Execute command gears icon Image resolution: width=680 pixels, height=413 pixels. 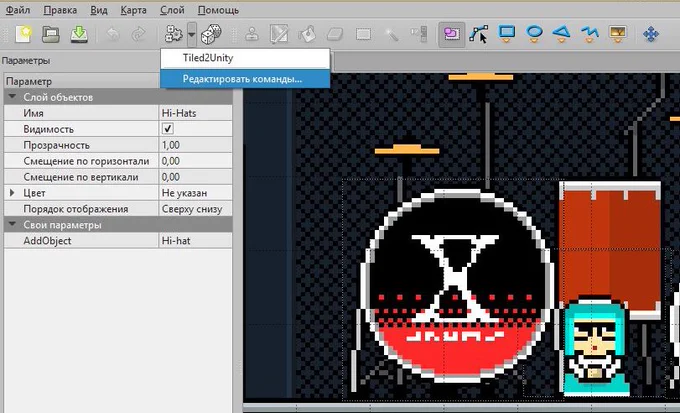pos(174,34)
